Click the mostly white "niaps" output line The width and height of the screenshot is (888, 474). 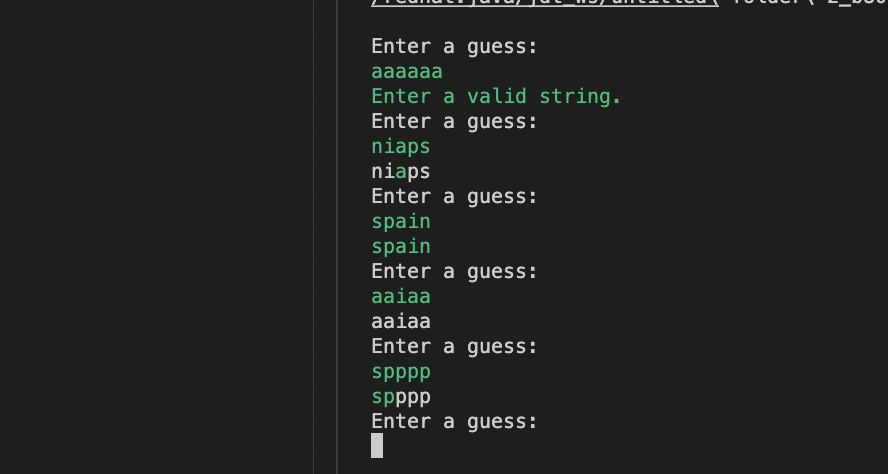point(400,171)
